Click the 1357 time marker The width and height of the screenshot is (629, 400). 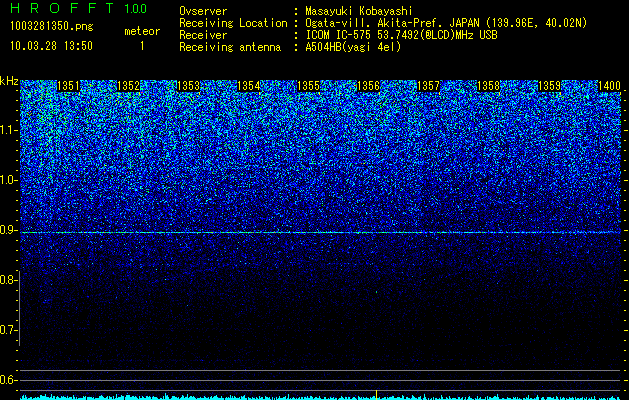[x=429, y=86]
